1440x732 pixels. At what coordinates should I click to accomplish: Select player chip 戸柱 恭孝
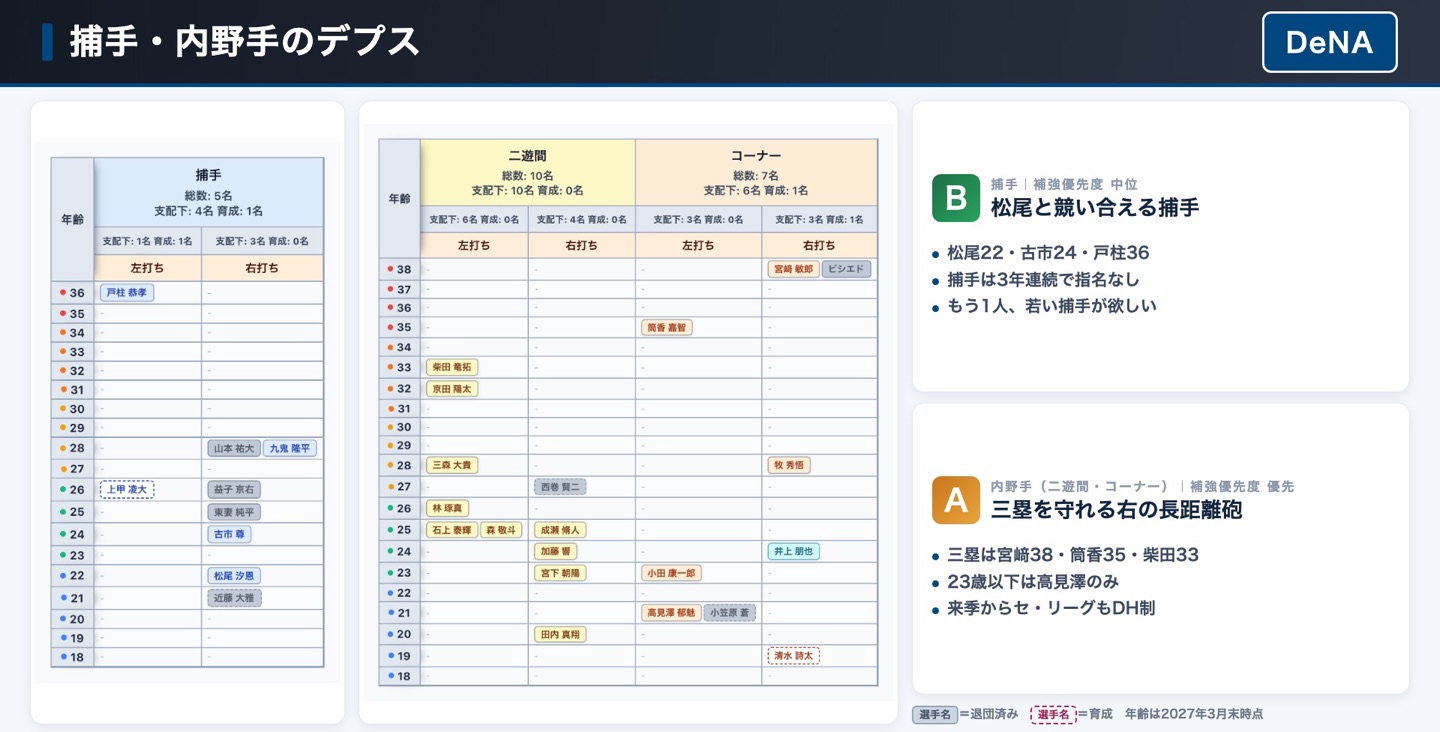pos(127,293)
